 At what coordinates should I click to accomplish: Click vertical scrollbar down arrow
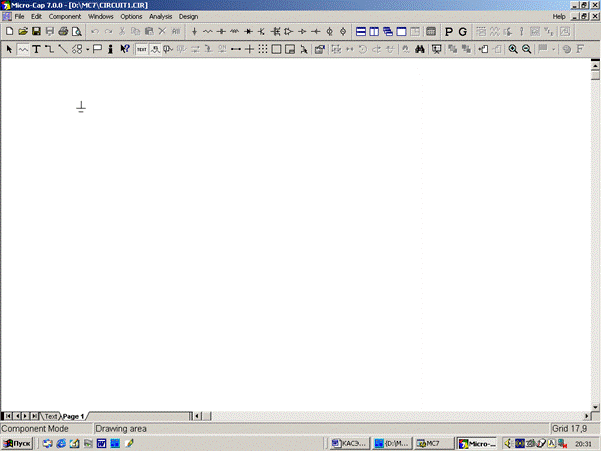(595, 407)
